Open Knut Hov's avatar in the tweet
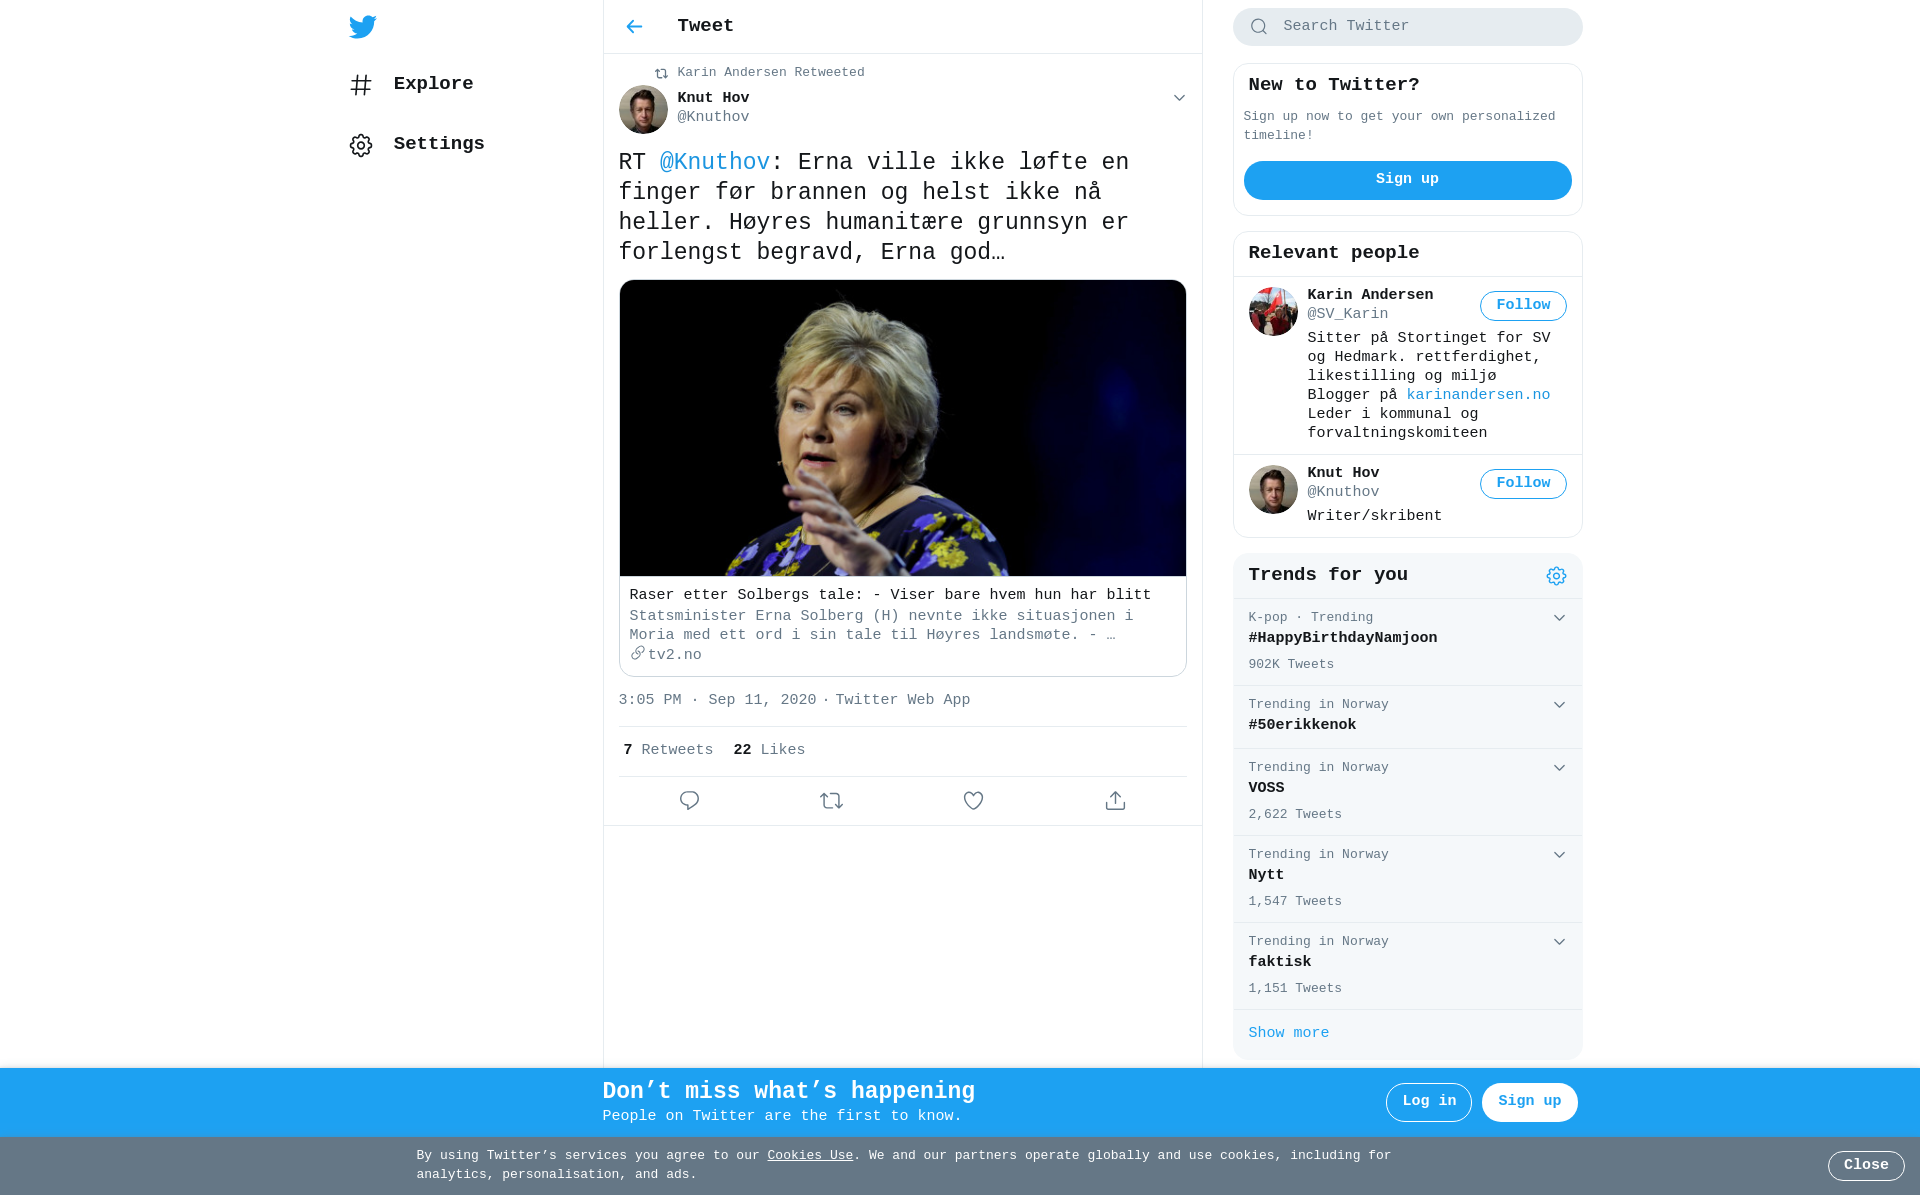Screen dimensions: 1920x1195 pyautogui.click(x=643, y=109)
